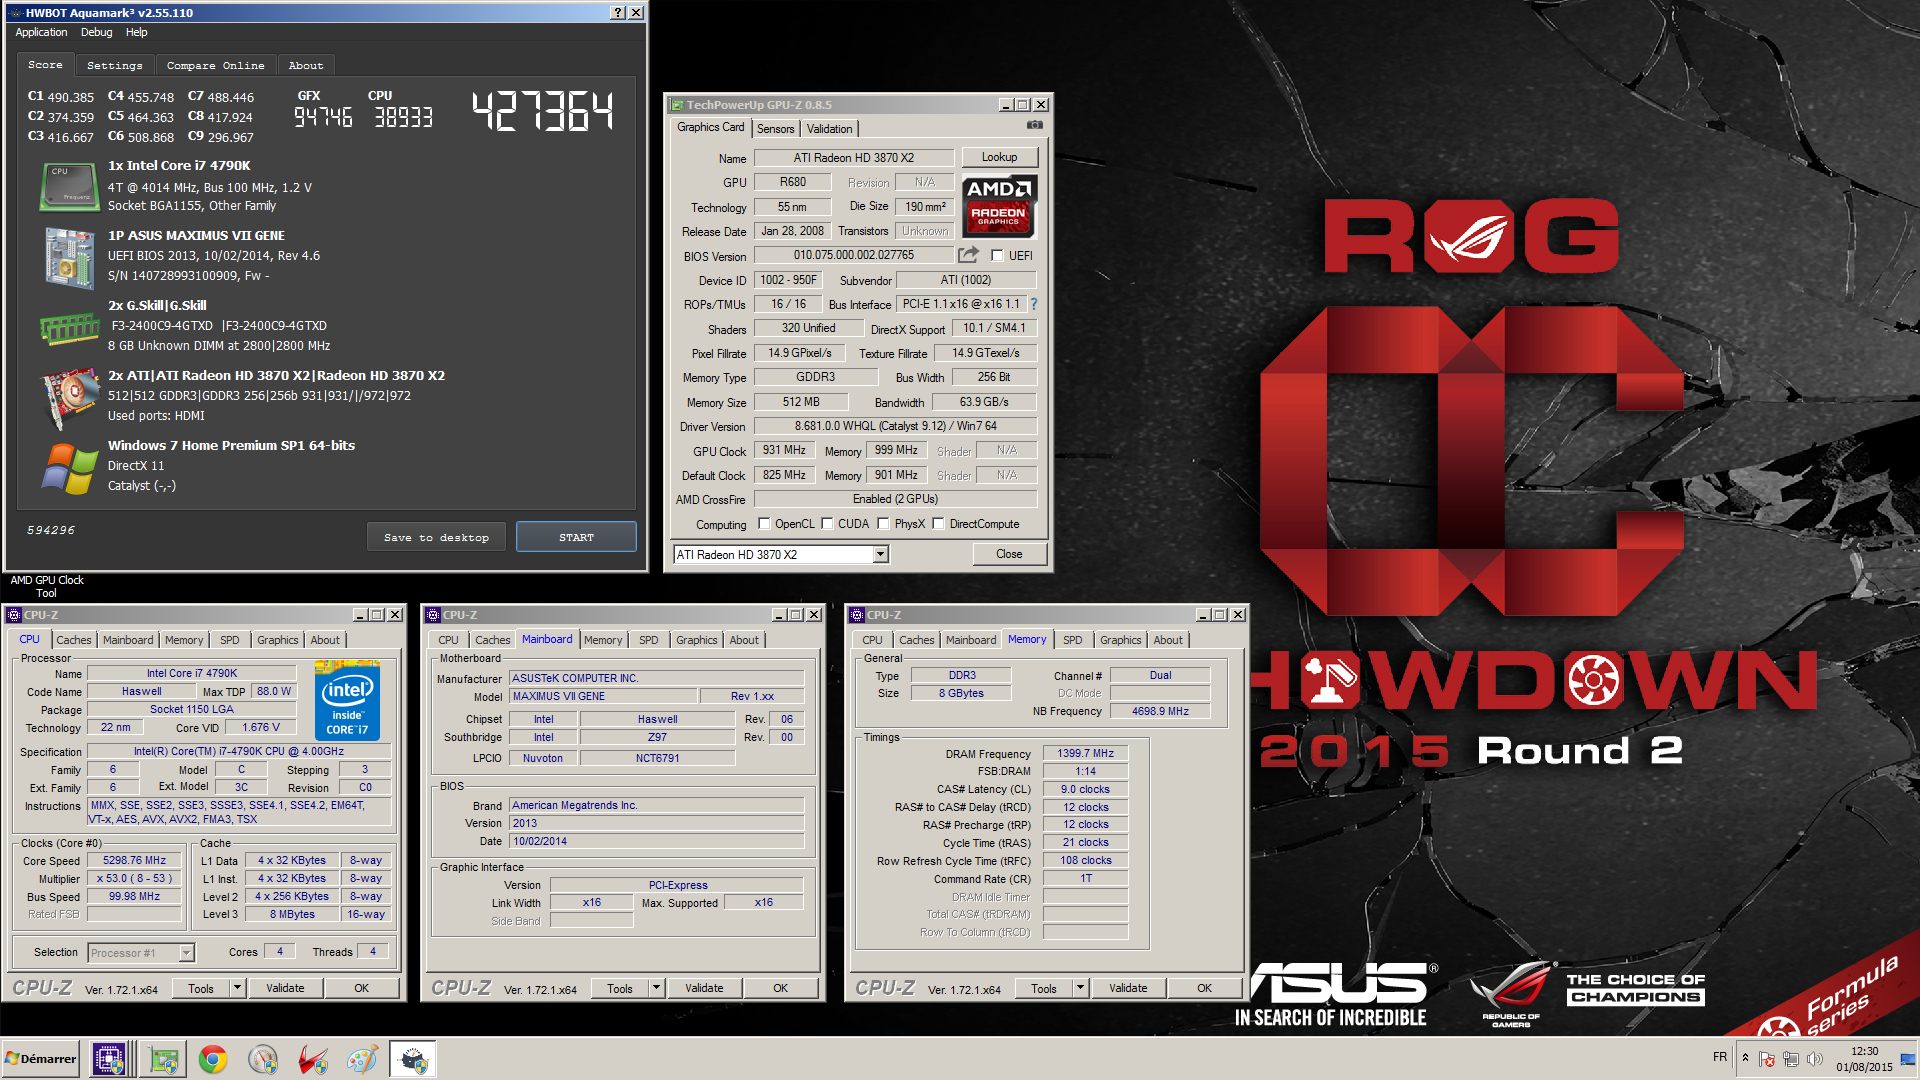
Task: Click the Core Speed 5298.76 MHz field
Action: coord(135,861)
